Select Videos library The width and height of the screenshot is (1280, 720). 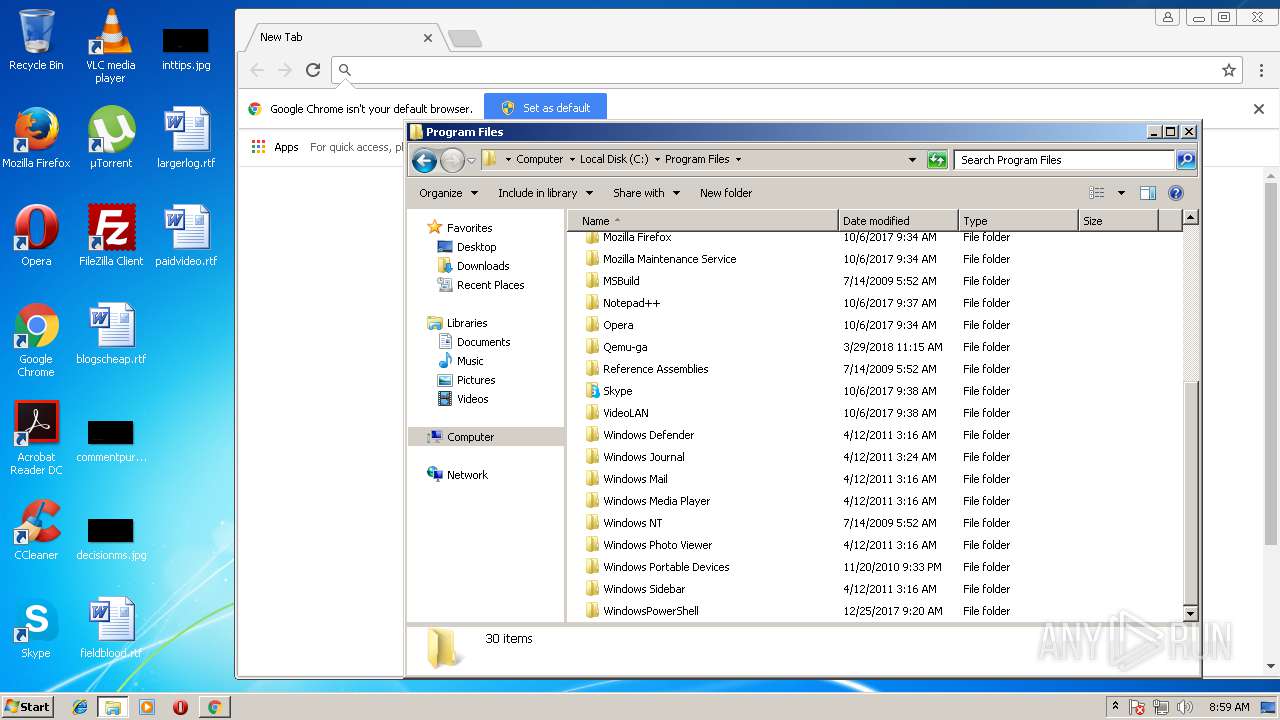coord(472,399)
